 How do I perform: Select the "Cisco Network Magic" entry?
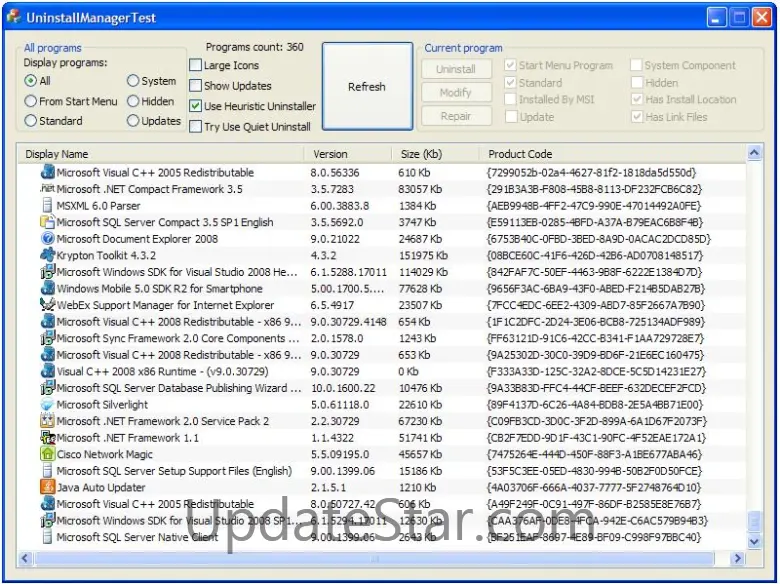click(104, 454)
